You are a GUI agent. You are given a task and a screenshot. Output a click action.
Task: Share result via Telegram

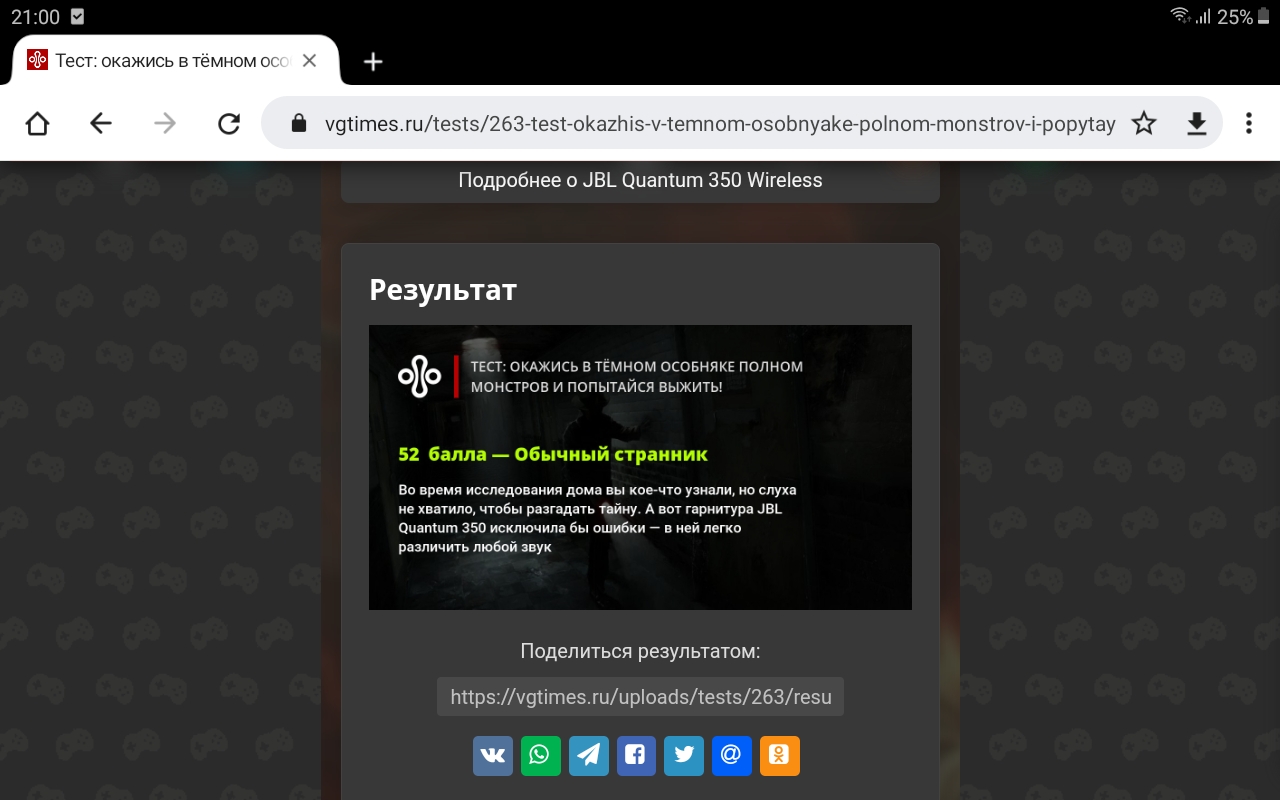click(x=588, y=755)
